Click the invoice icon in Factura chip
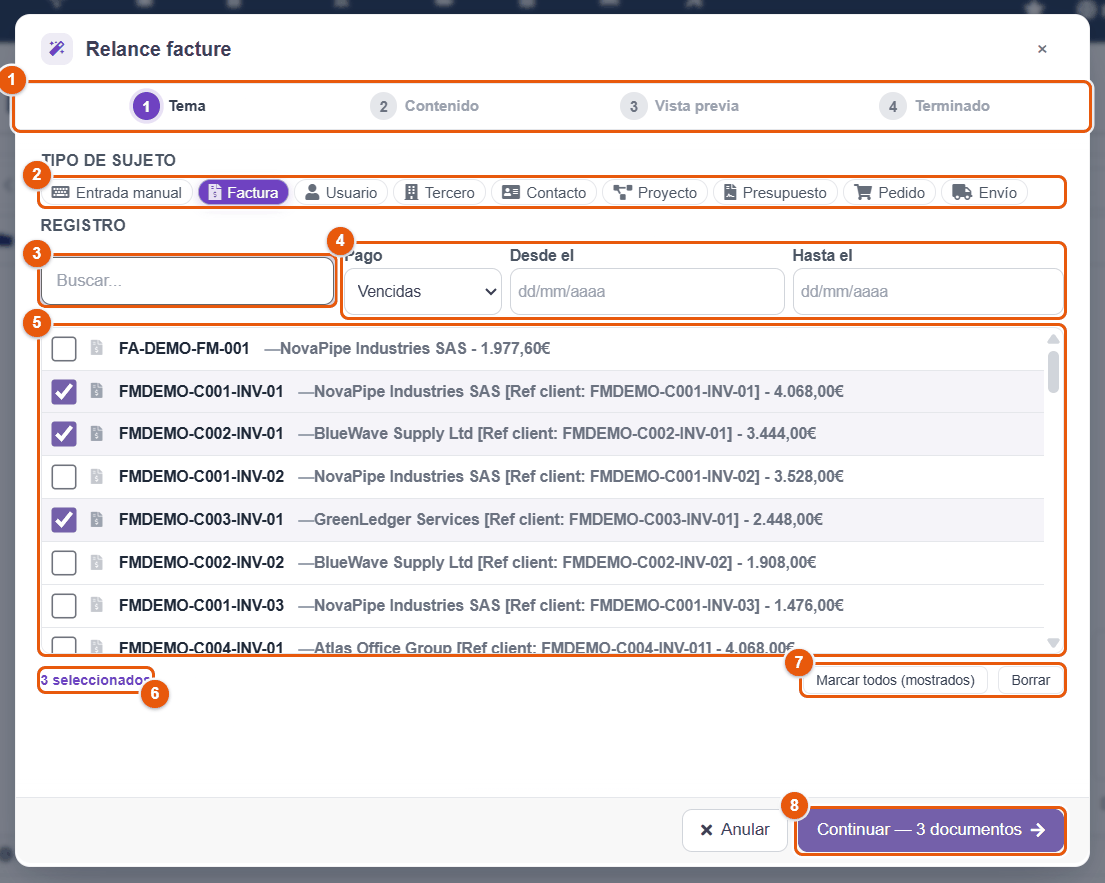Screen dimensions: 1105x883 [215, 192]
